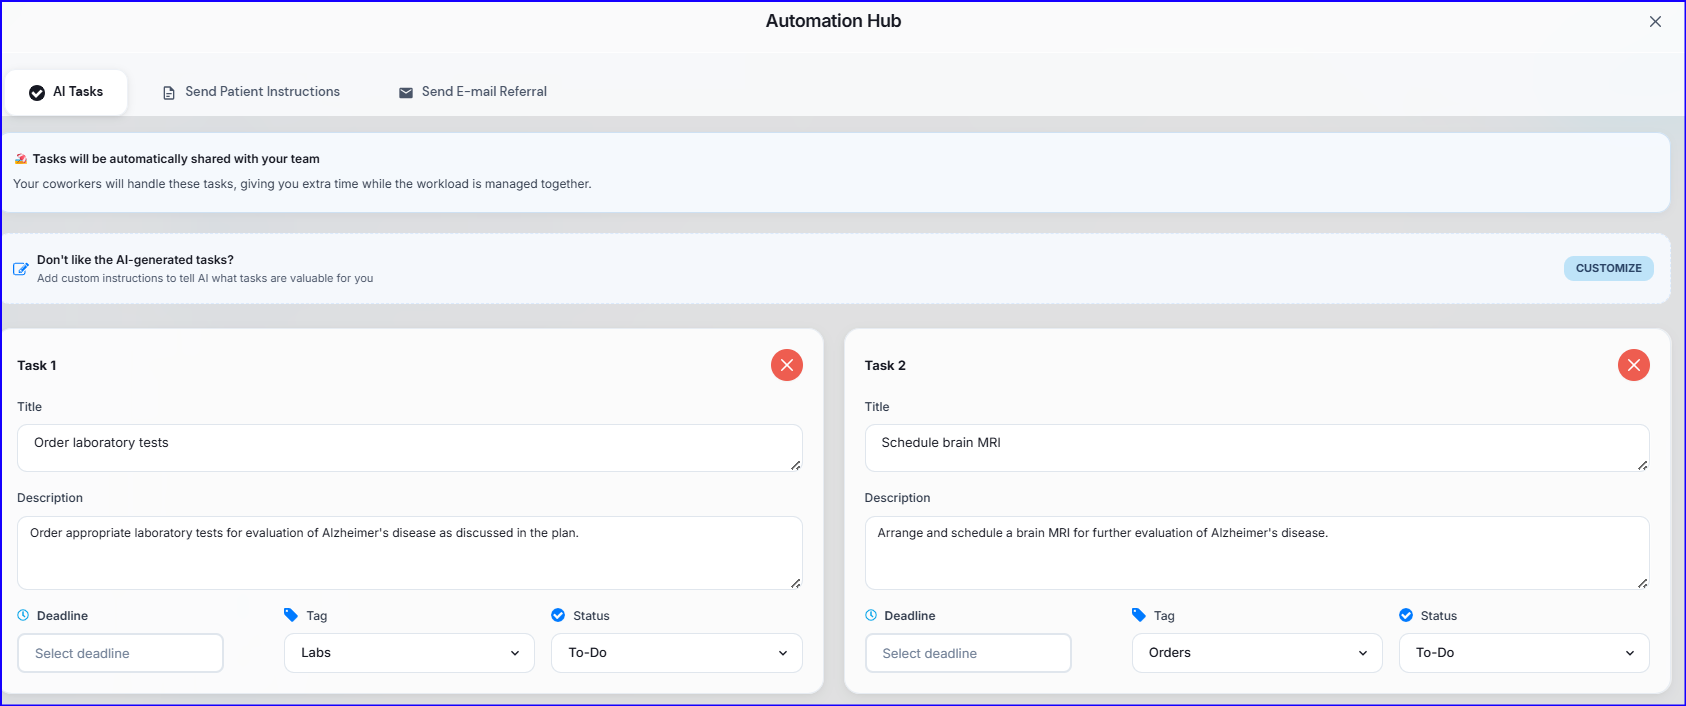Click Task 1 description resize handle
Screen dimensions: 1686x706
[796, 583]
